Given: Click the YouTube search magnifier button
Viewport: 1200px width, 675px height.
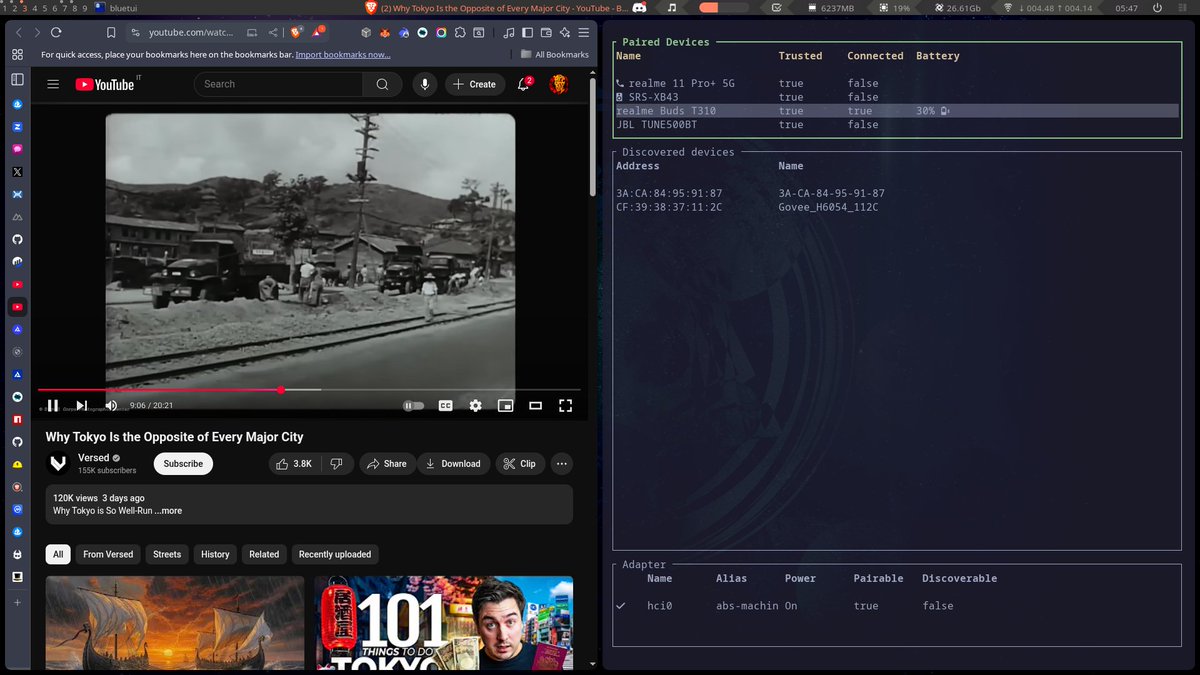Looking at the screenshot, I should pos(382,85).
